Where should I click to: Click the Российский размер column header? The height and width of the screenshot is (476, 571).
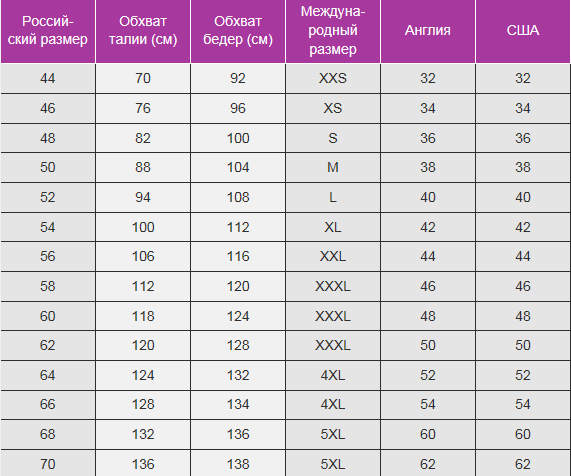click(48, 31)
